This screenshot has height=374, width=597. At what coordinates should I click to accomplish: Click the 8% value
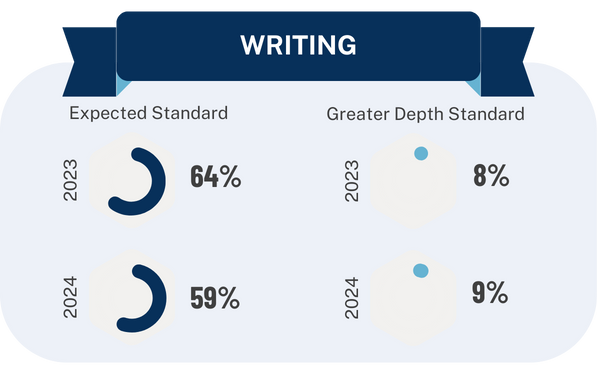point(491,175)
